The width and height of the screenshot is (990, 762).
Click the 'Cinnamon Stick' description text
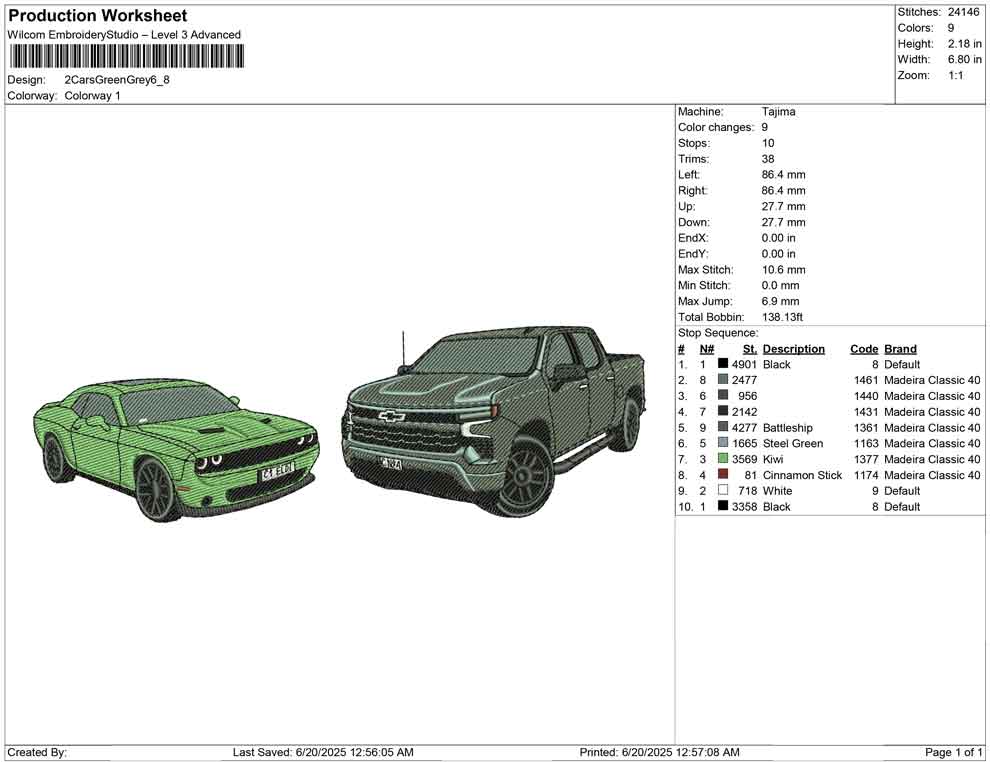[802, 475]
